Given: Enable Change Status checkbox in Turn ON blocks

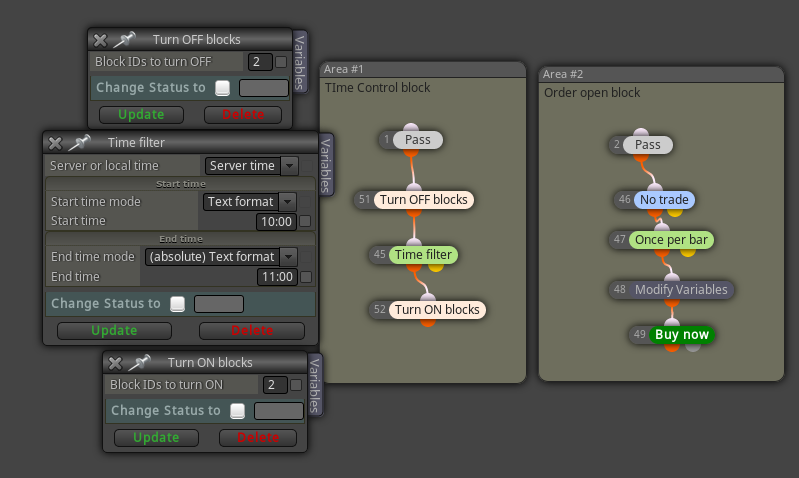Looking at the screenshot, I should (237, 411).
